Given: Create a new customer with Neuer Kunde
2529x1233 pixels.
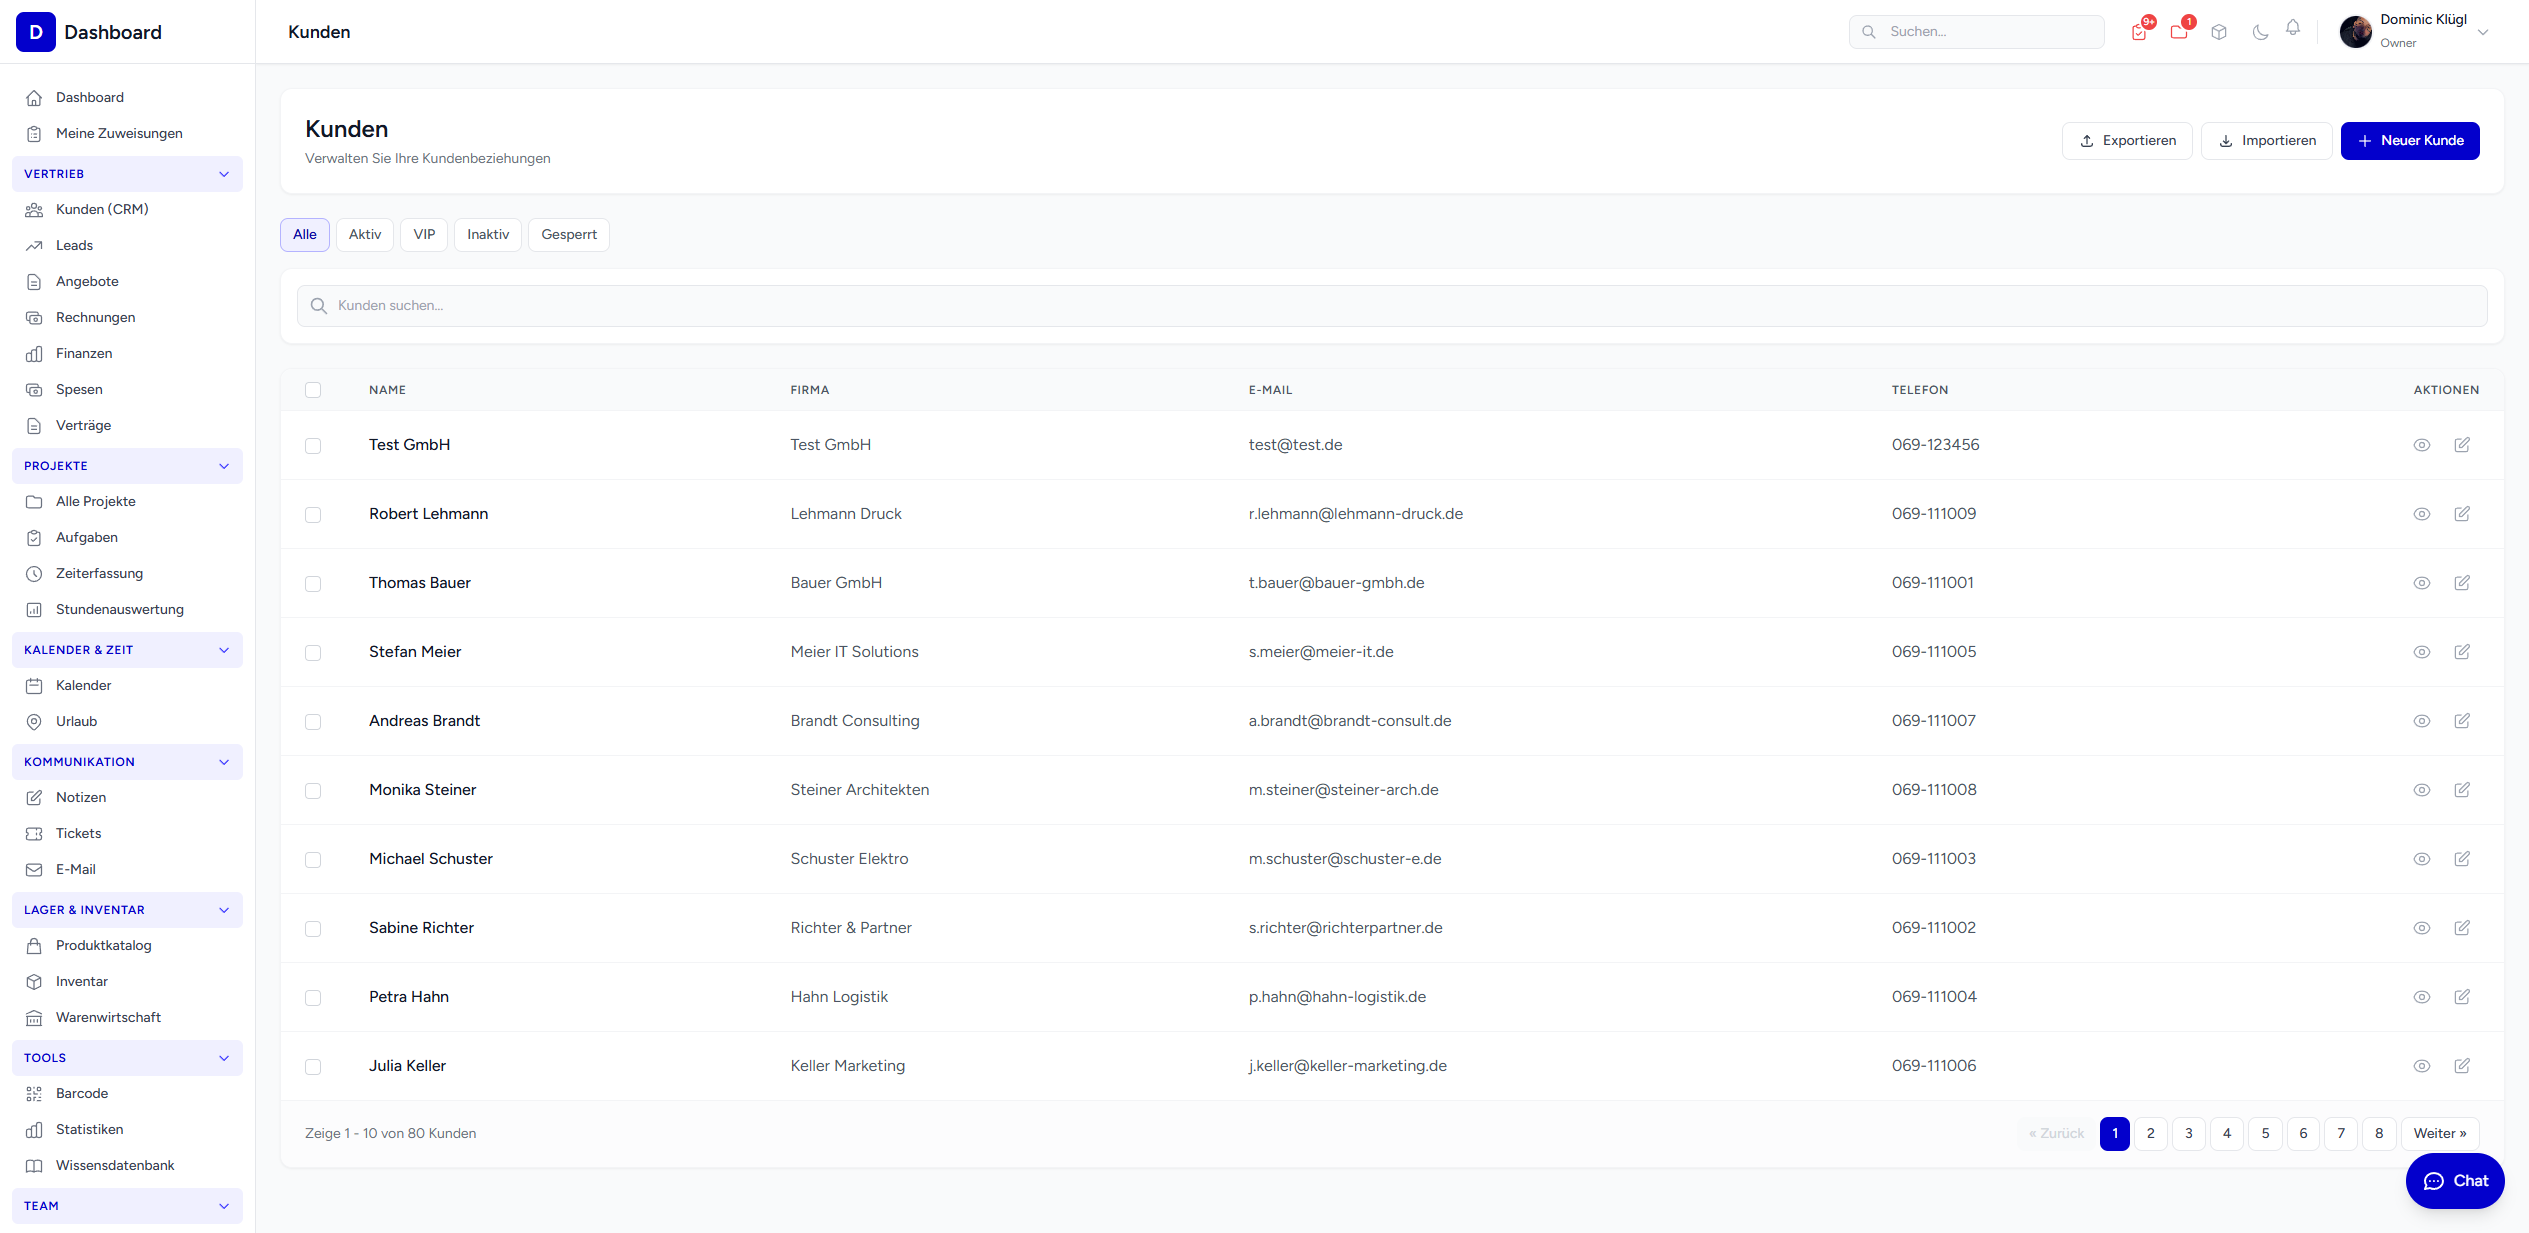Looking at the screenshot, I should click(2410, 140).
